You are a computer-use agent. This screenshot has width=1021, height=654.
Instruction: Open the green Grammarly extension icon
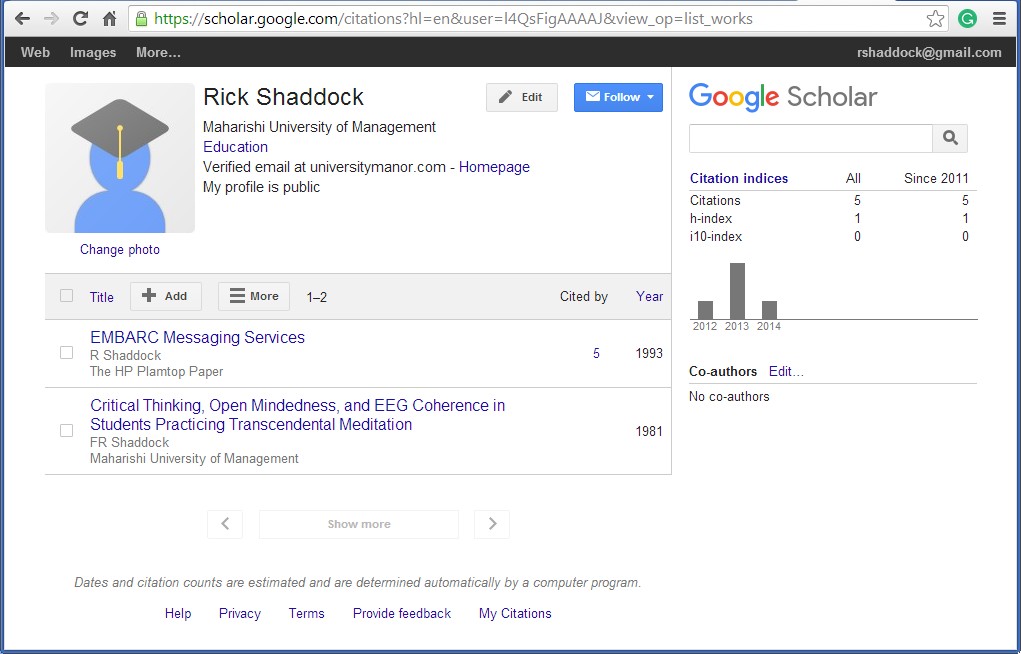(x=968, y=19)
